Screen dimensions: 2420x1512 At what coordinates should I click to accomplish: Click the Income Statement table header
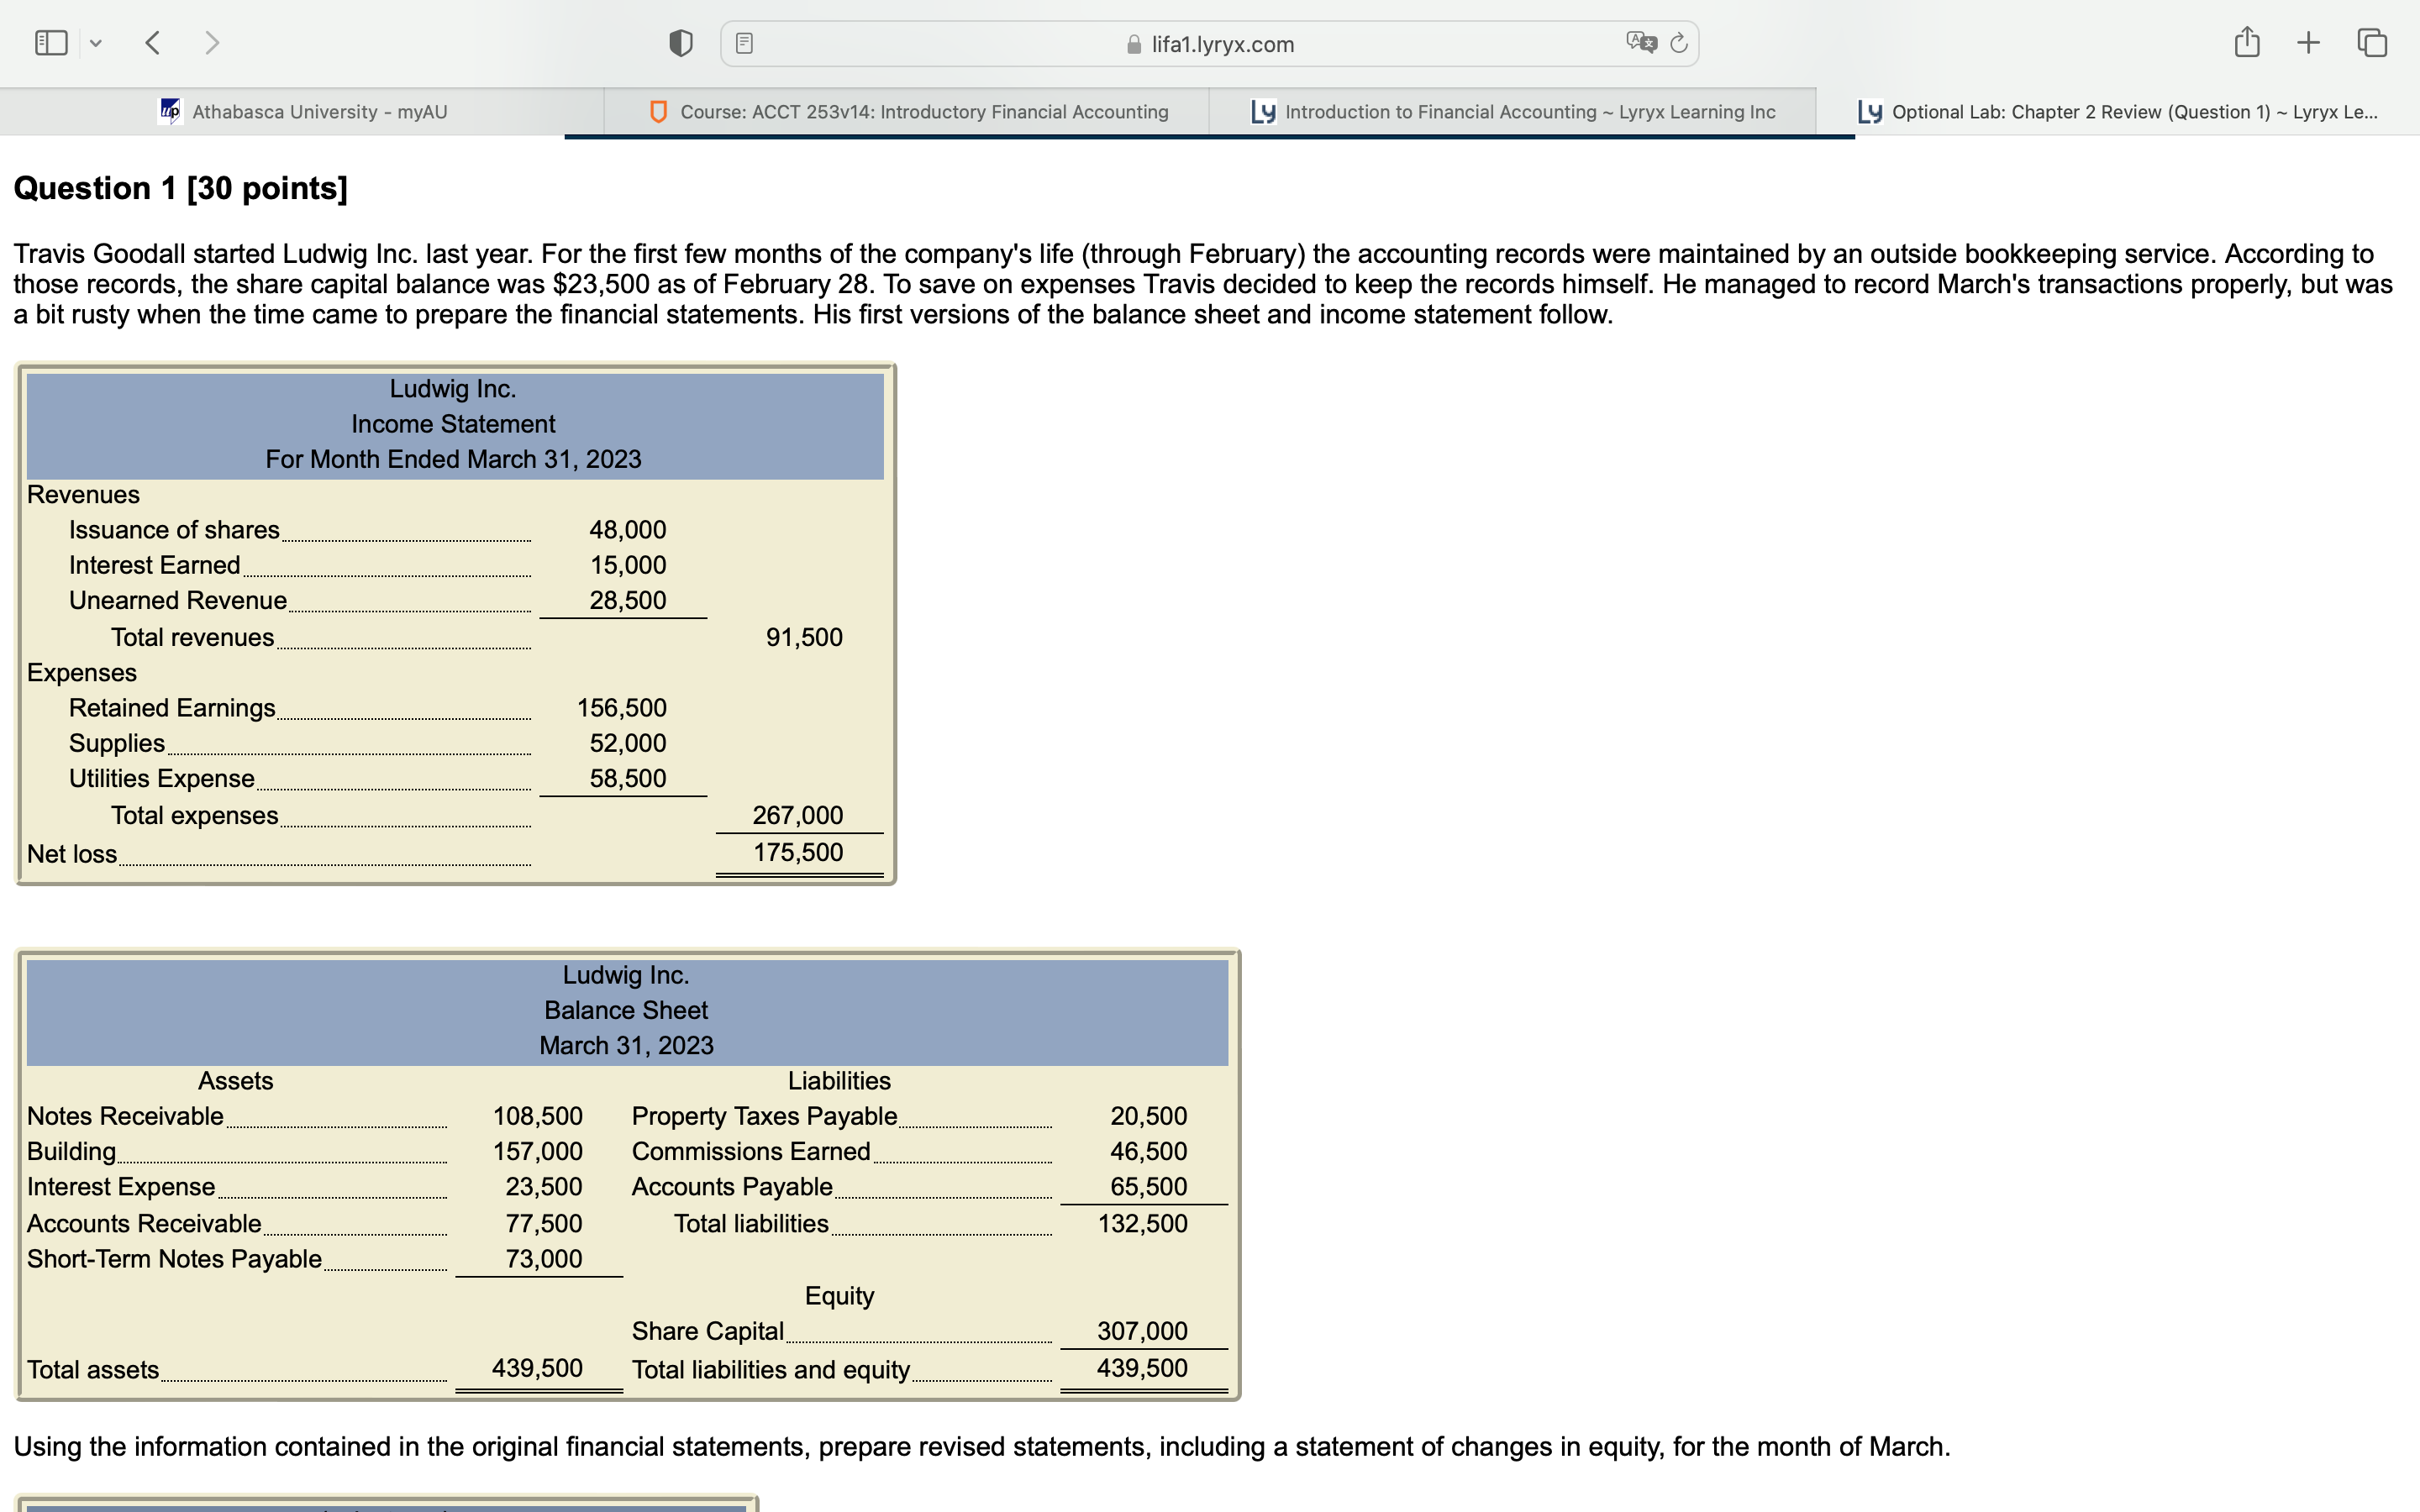pyautogui.click(x=454, y=424)
